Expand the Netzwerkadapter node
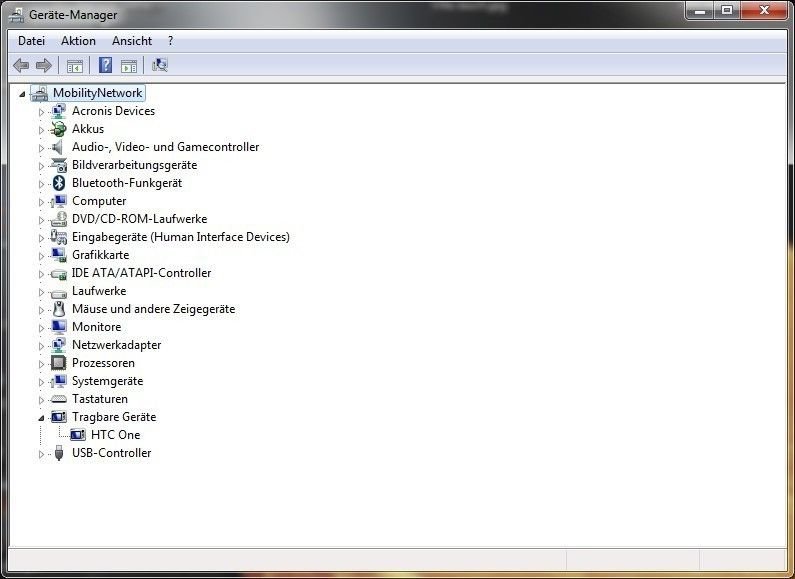Viewport: 795px width, 579px height. (x=42, y=346)
